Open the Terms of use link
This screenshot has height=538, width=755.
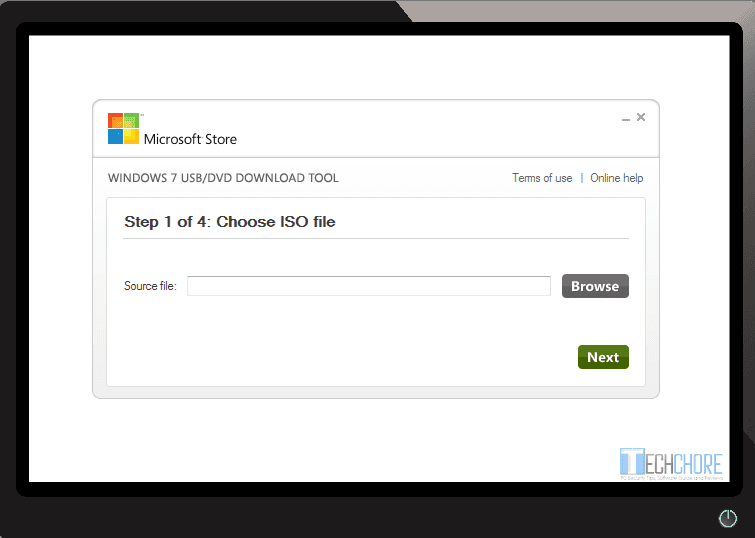(x=542, y=178)
